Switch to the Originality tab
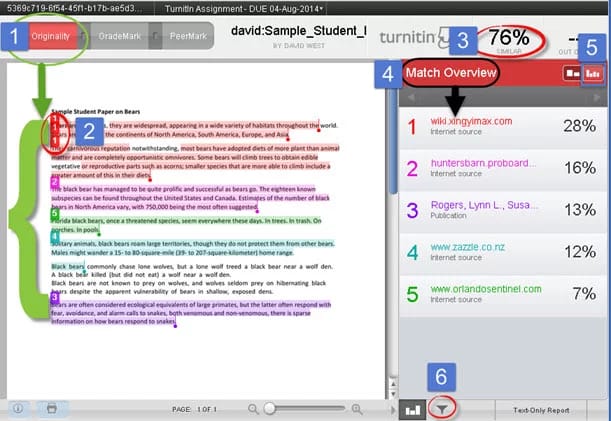 (51, 36)
